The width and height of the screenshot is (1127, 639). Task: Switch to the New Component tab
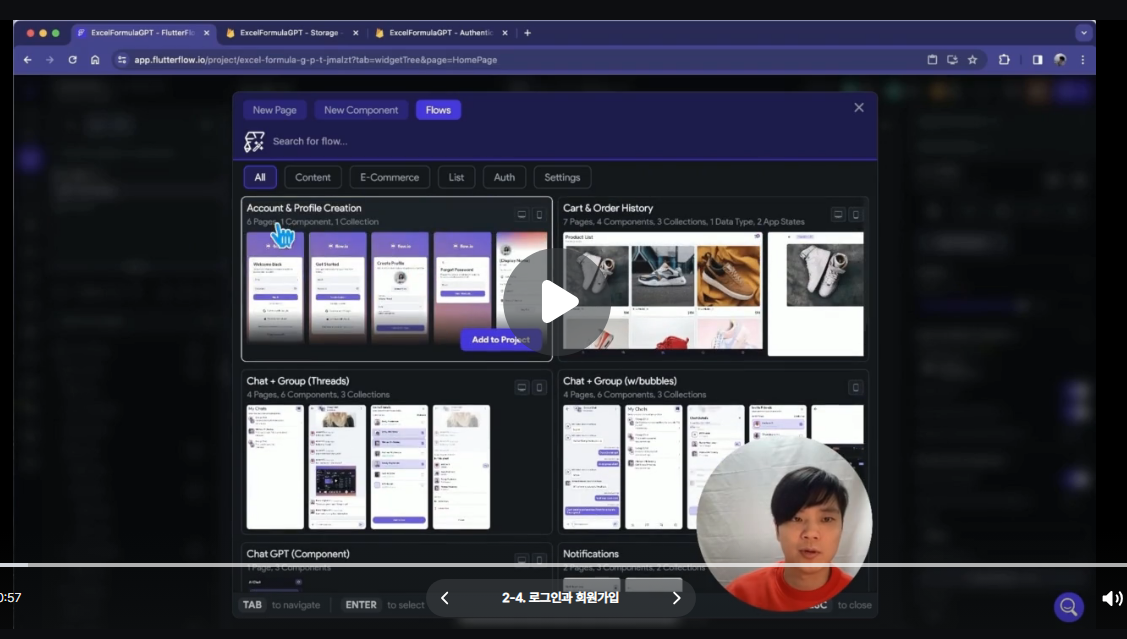pos(361,110)
